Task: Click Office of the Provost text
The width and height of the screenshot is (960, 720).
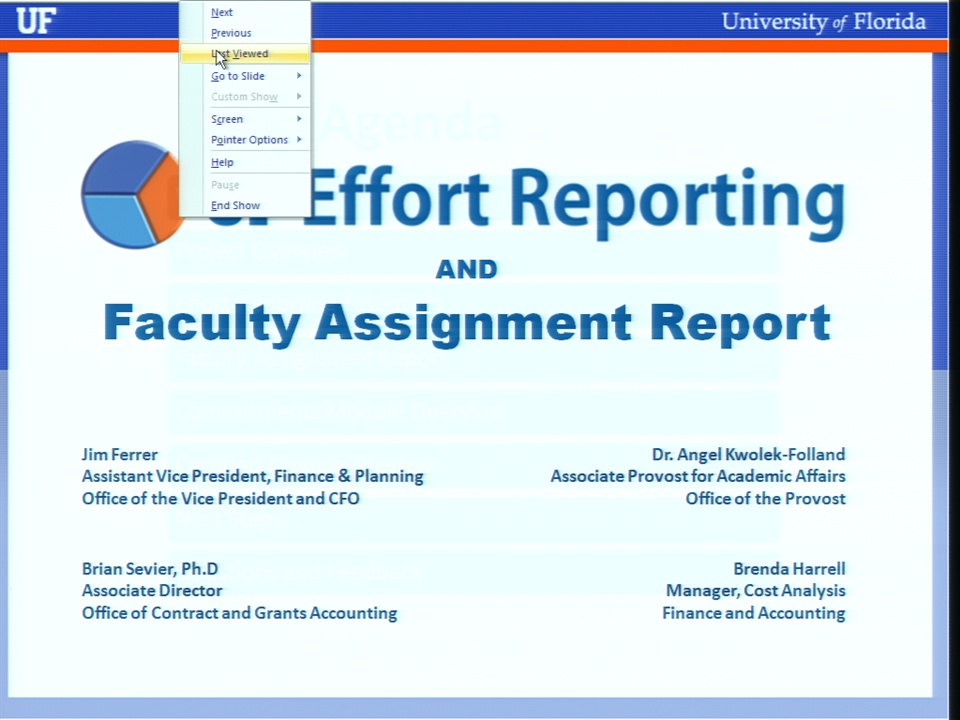Action: [x=765, y=499]
